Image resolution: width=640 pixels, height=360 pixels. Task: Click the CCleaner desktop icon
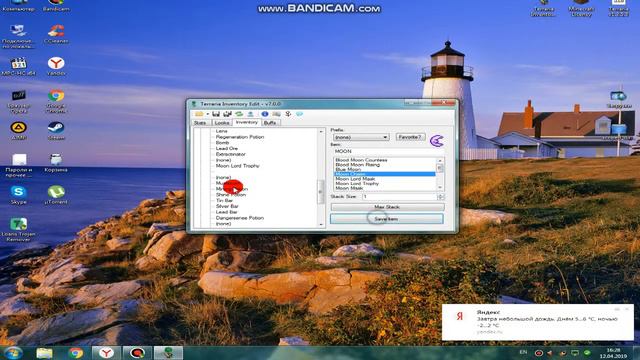tap(56, 34)
